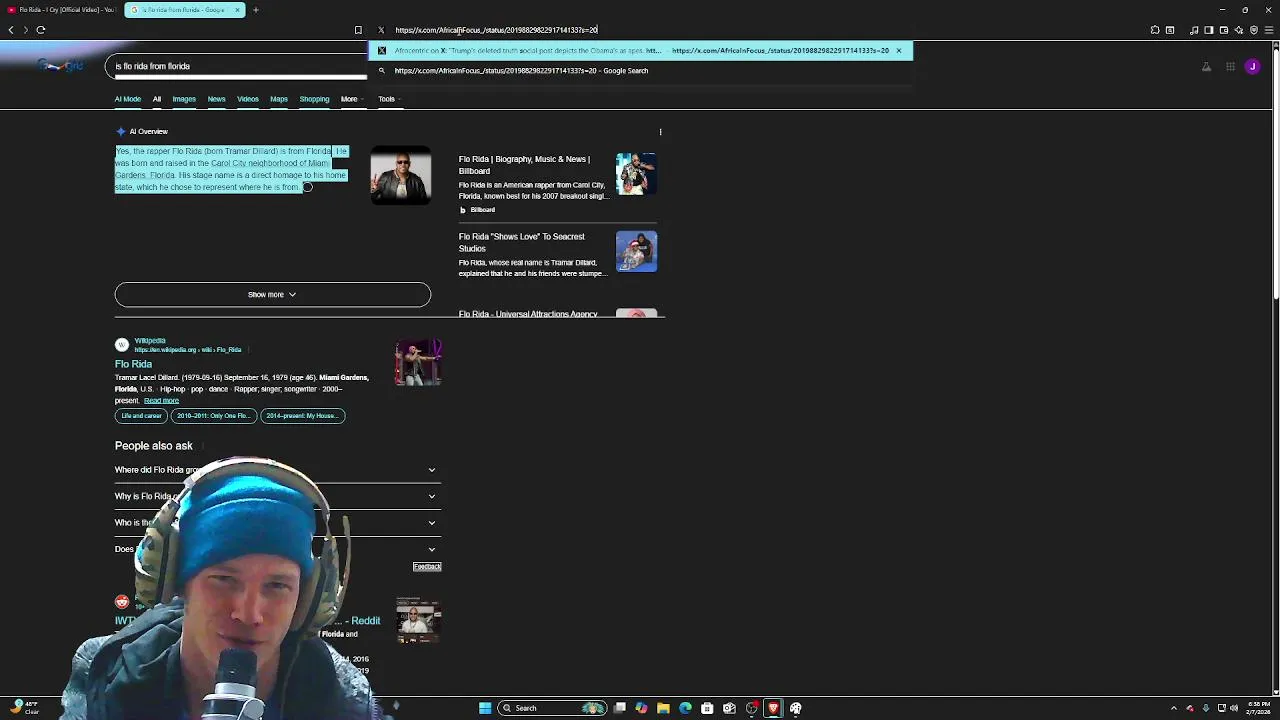Open the Leo AI sparkle icon
This screenshot has height=720, width=1280.
tap(1239, 30)
